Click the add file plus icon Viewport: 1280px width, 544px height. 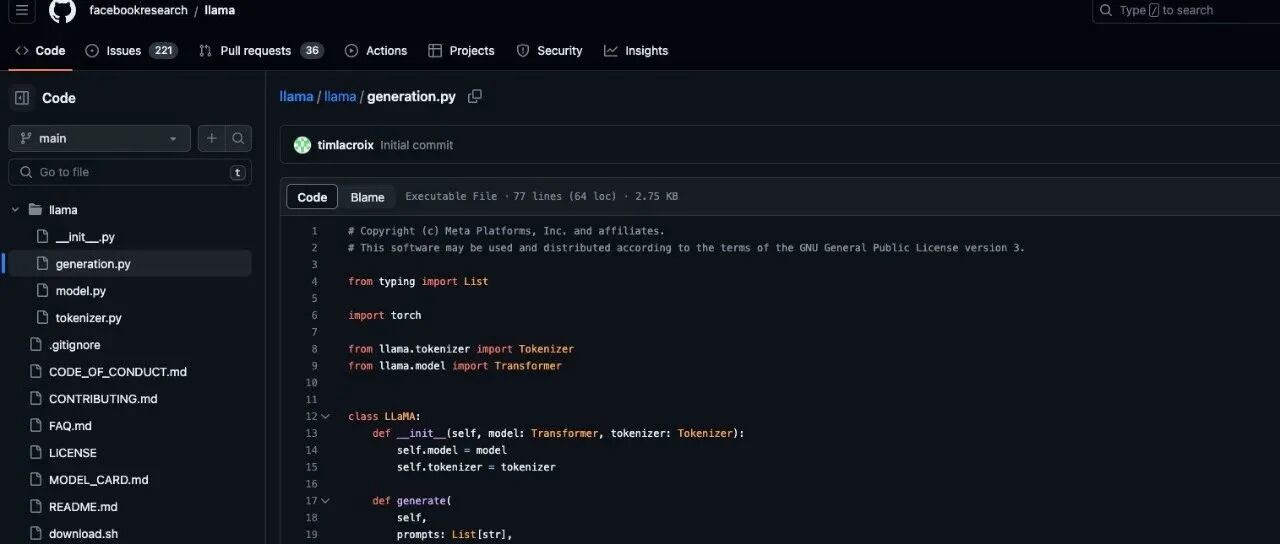(211, 138)
